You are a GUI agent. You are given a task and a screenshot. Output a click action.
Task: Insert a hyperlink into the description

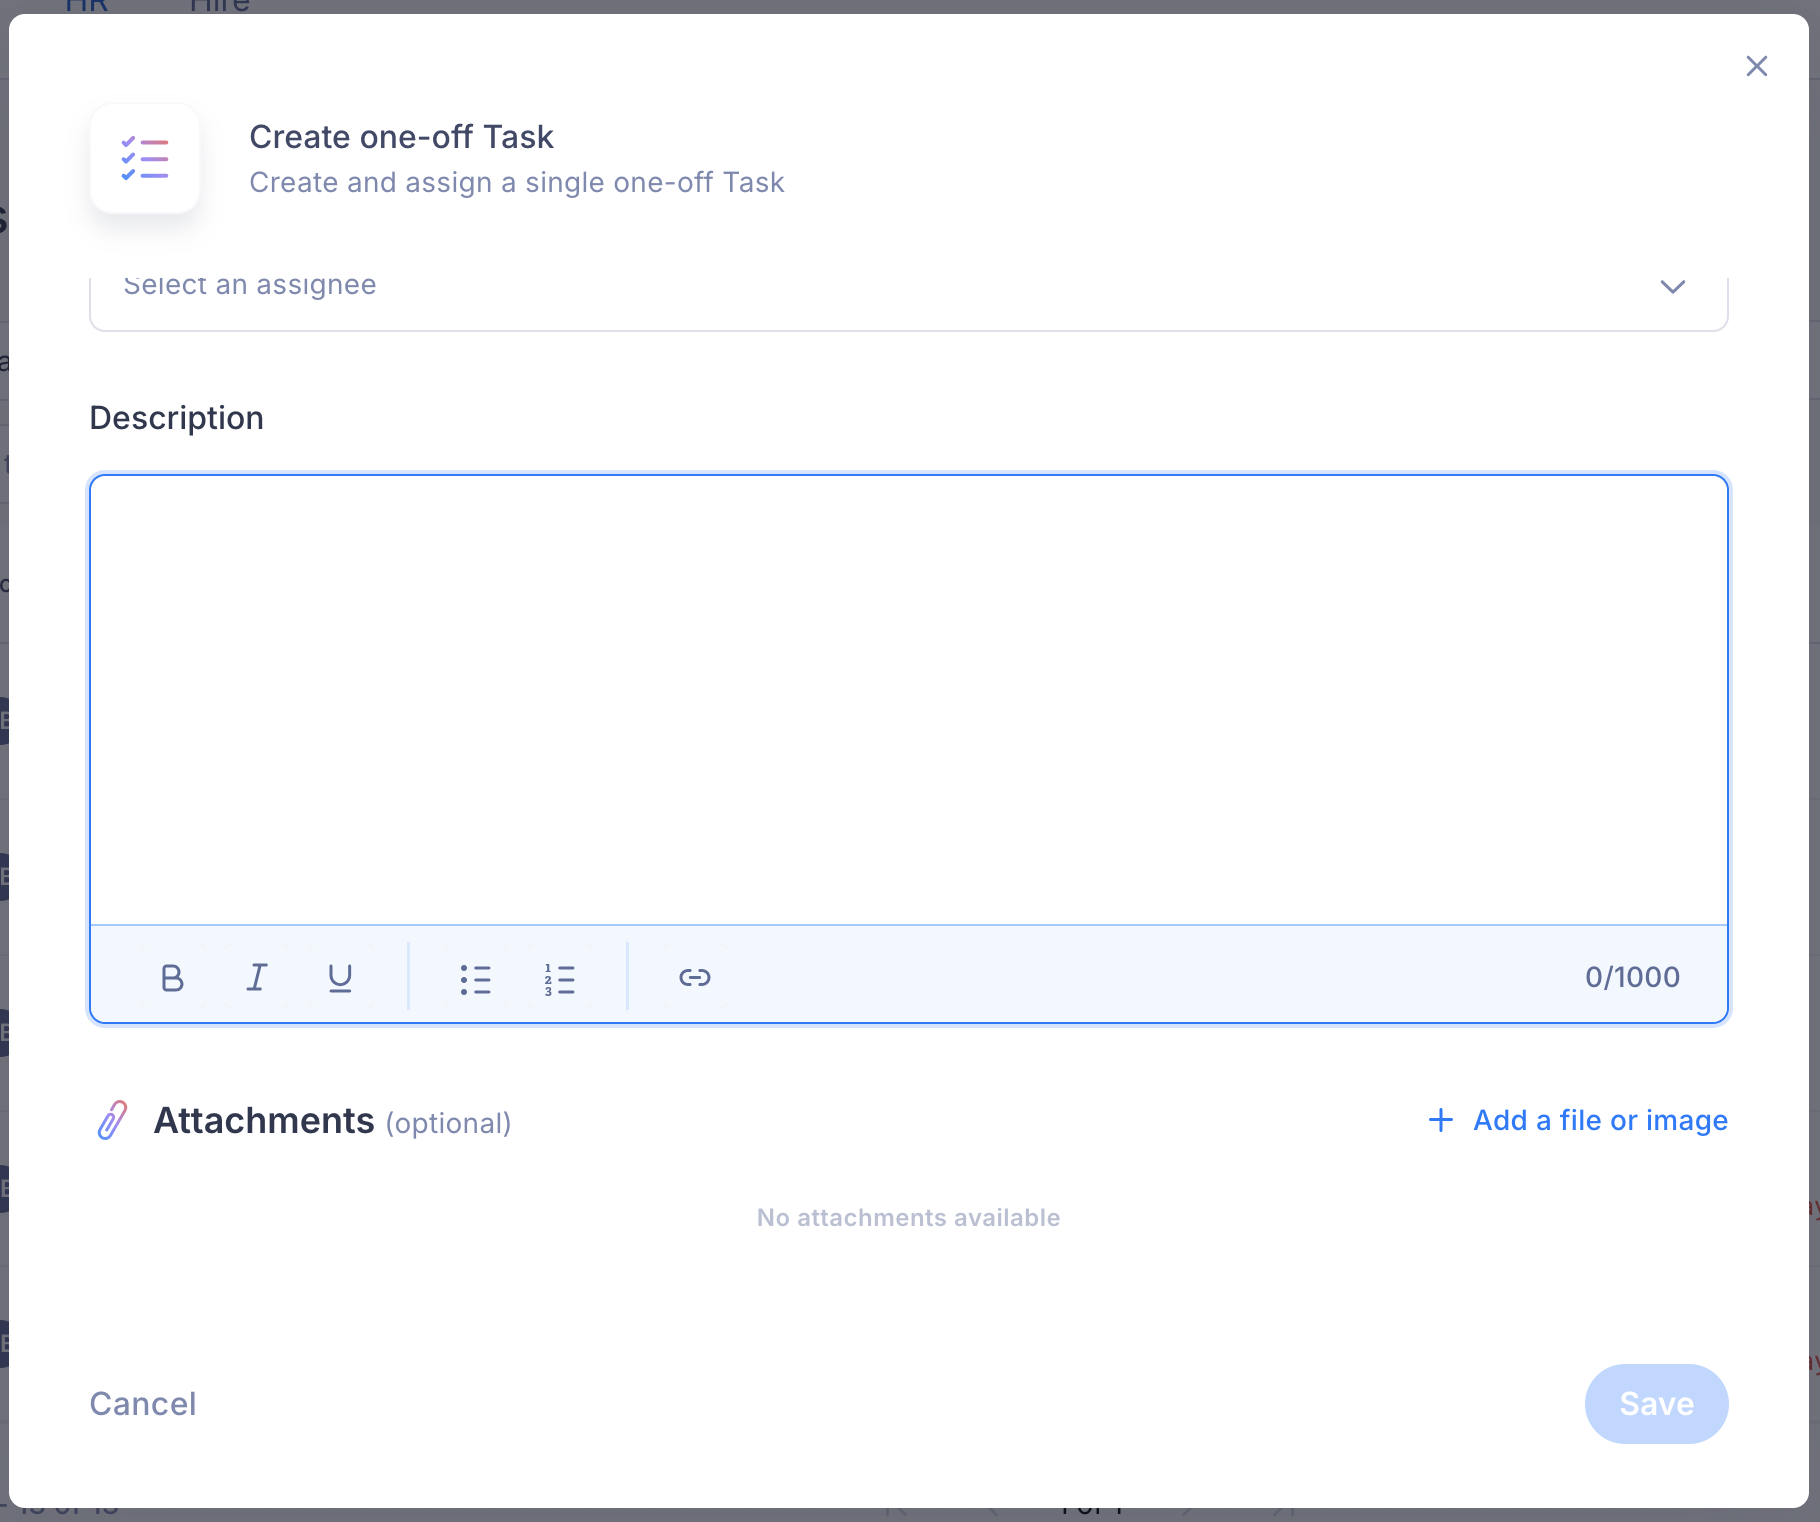click(694, 977)
